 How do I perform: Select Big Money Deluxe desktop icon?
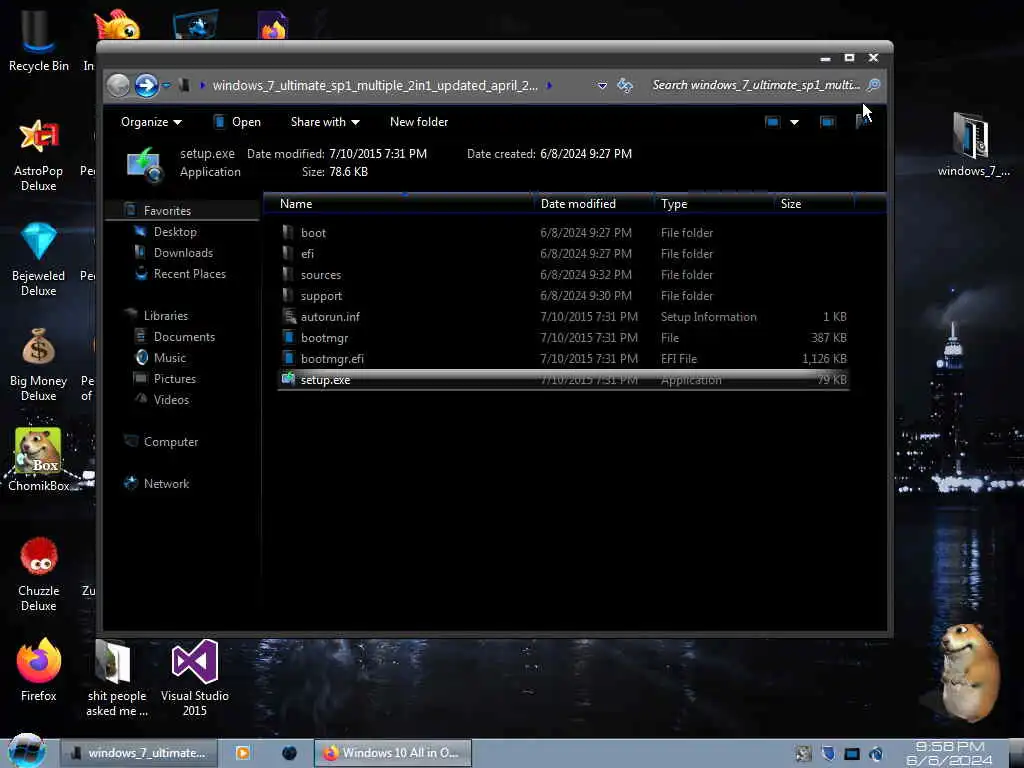pyautogui.click(x=38, y=364)
